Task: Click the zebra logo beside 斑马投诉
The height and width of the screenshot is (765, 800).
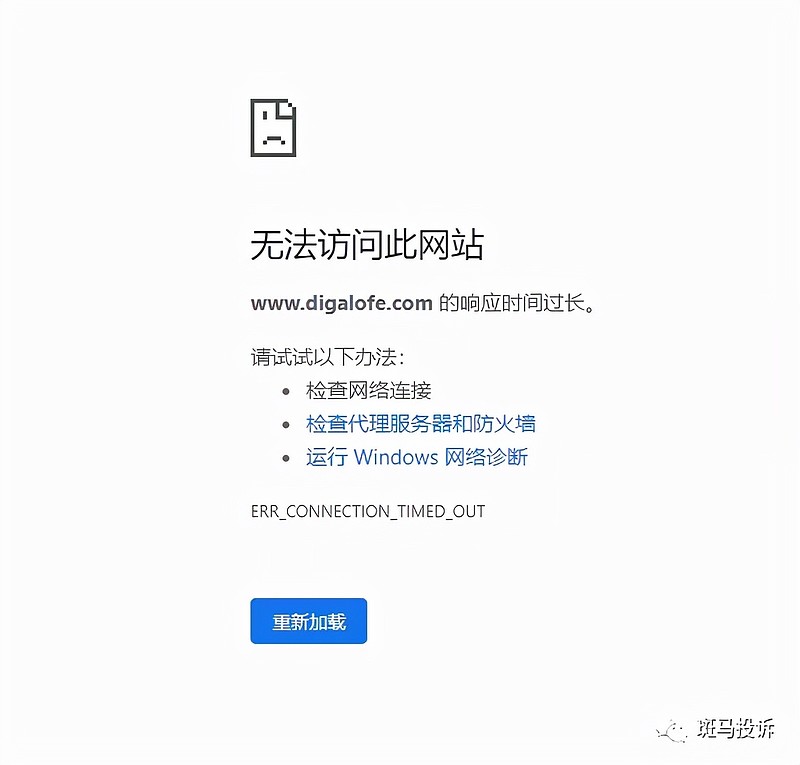Action: pyautogui.click(x=672, y=732)
